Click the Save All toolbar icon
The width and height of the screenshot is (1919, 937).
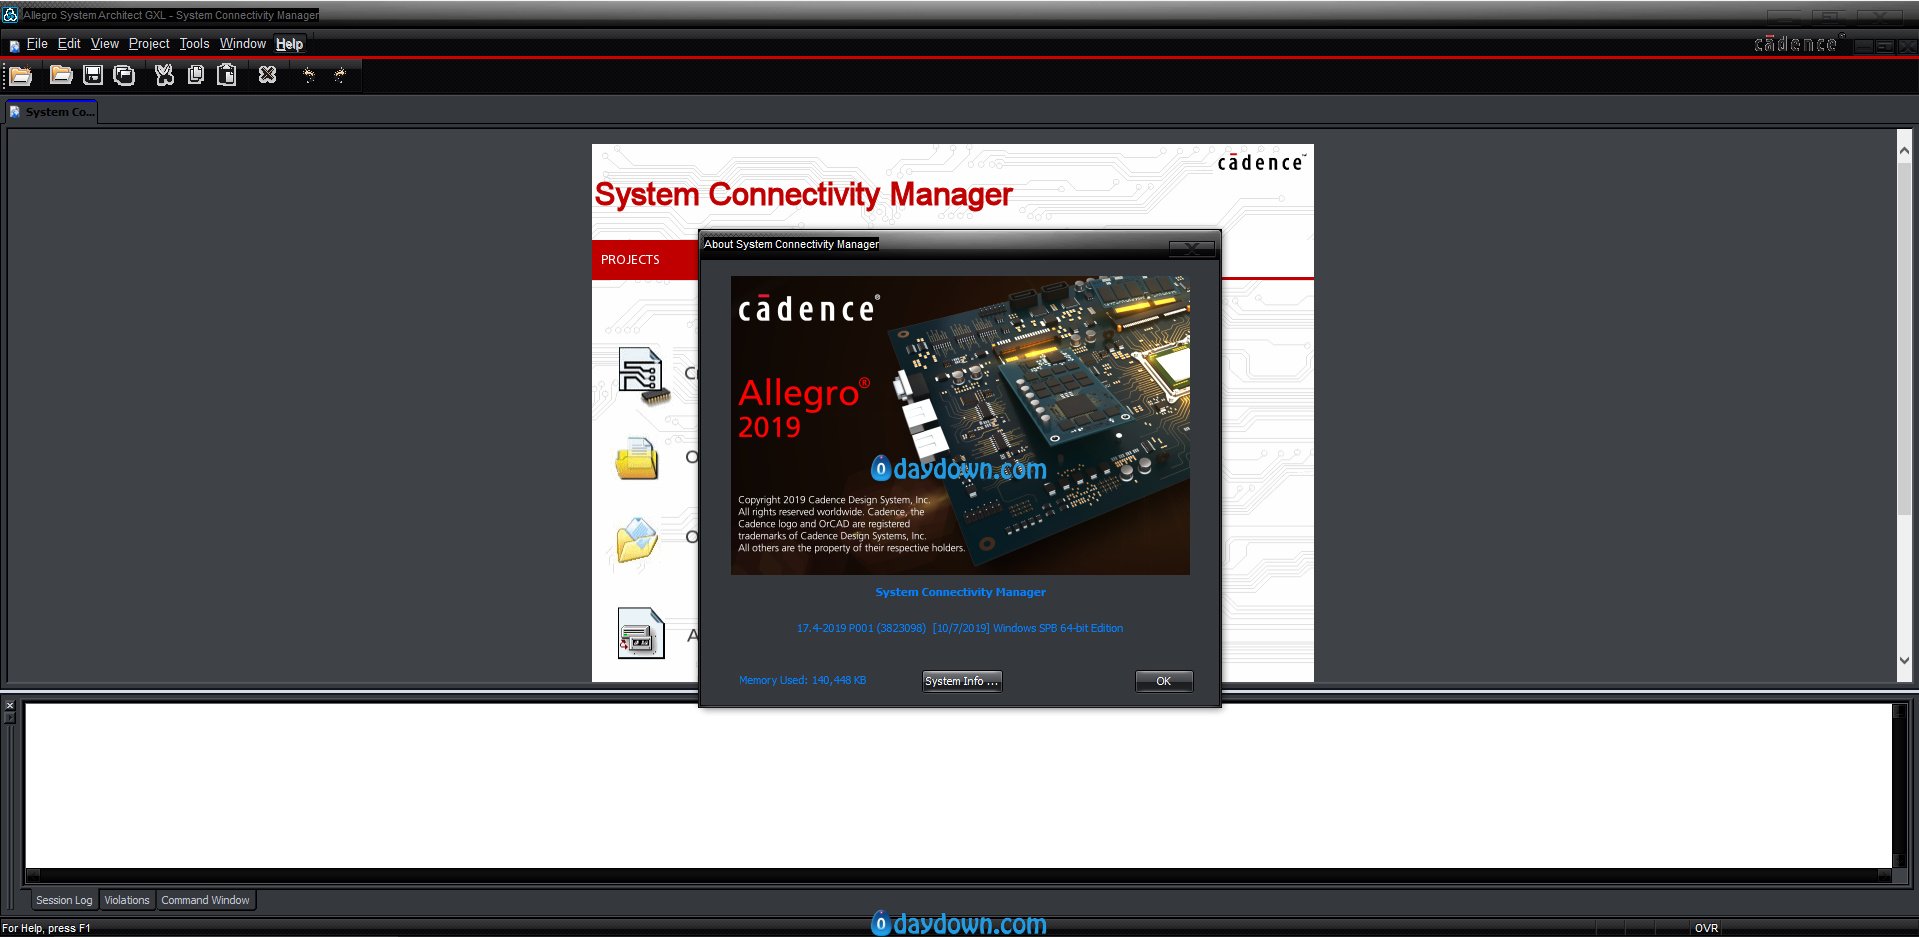pos(124,75)
